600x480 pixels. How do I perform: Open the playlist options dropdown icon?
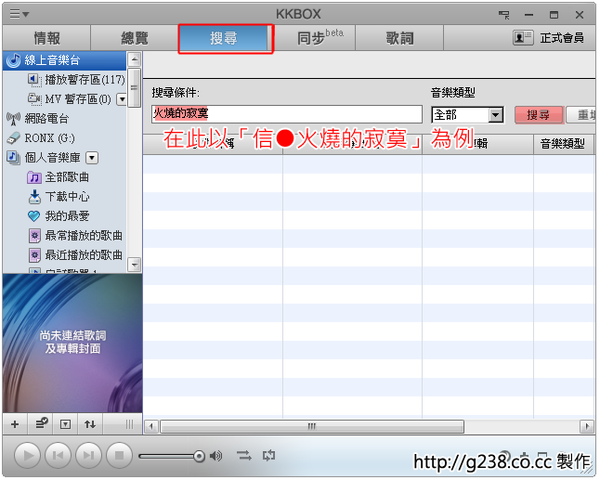click(65, 424)
